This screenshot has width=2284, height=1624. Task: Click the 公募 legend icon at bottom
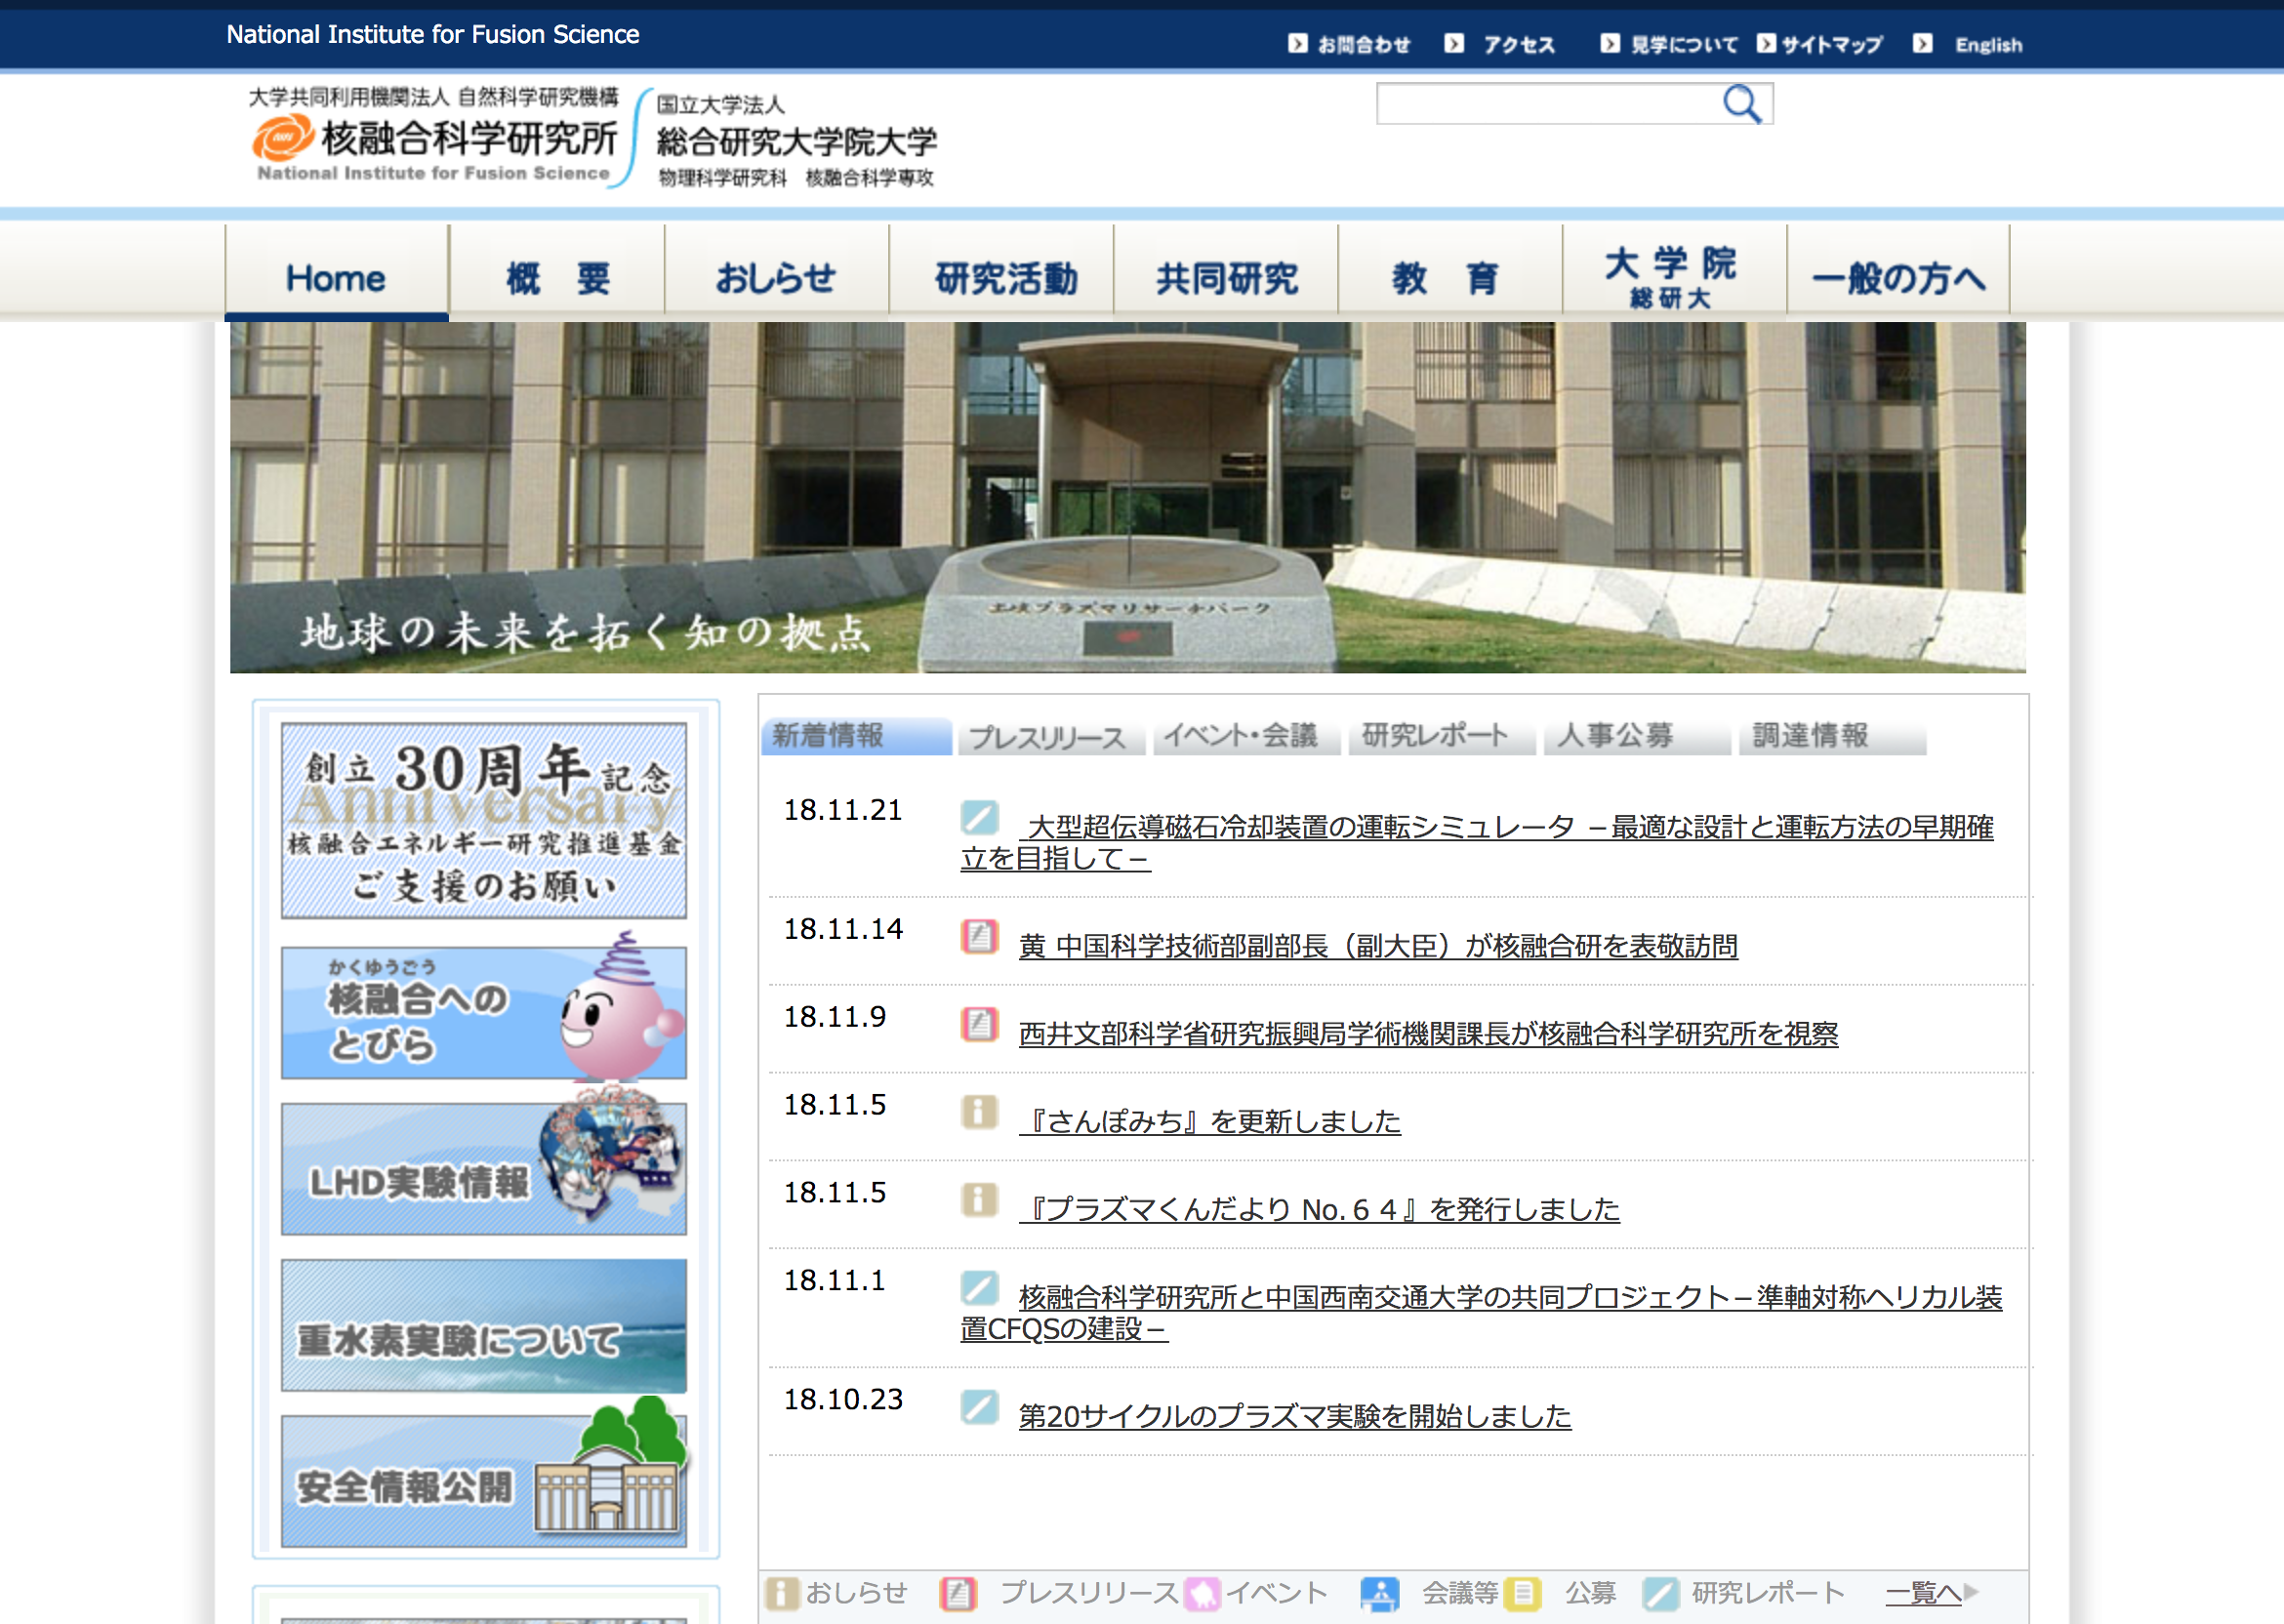[x=1522, y=1593]
